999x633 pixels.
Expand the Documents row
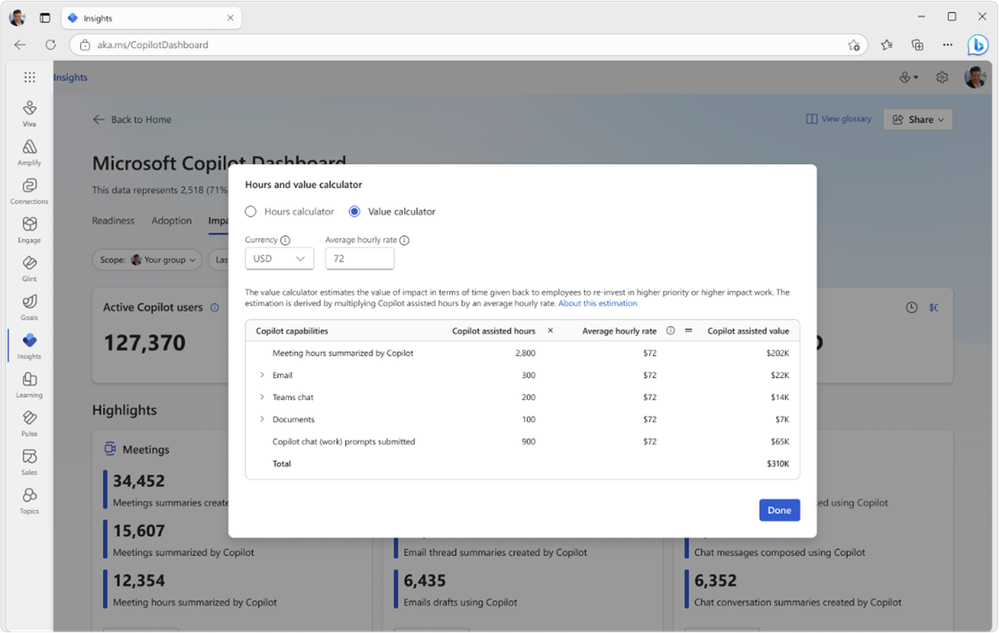(x=262, y=419)
